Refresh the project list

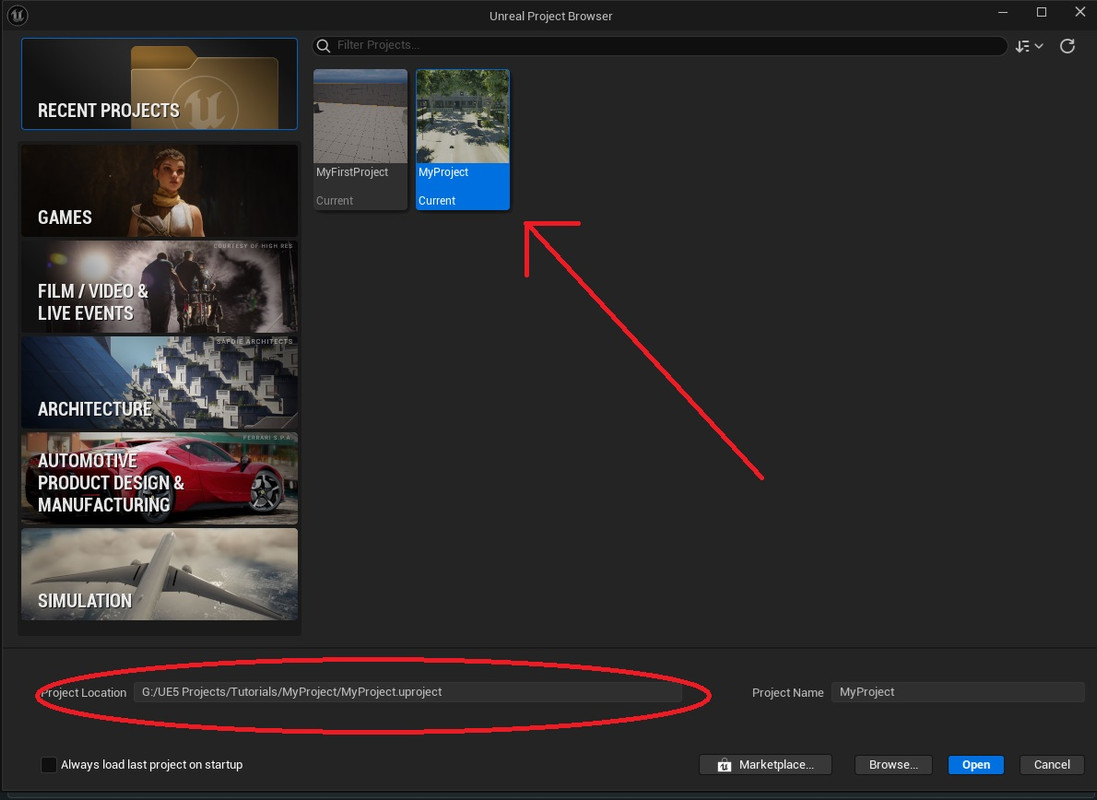pyautogui.click(x=1067, y=46)
